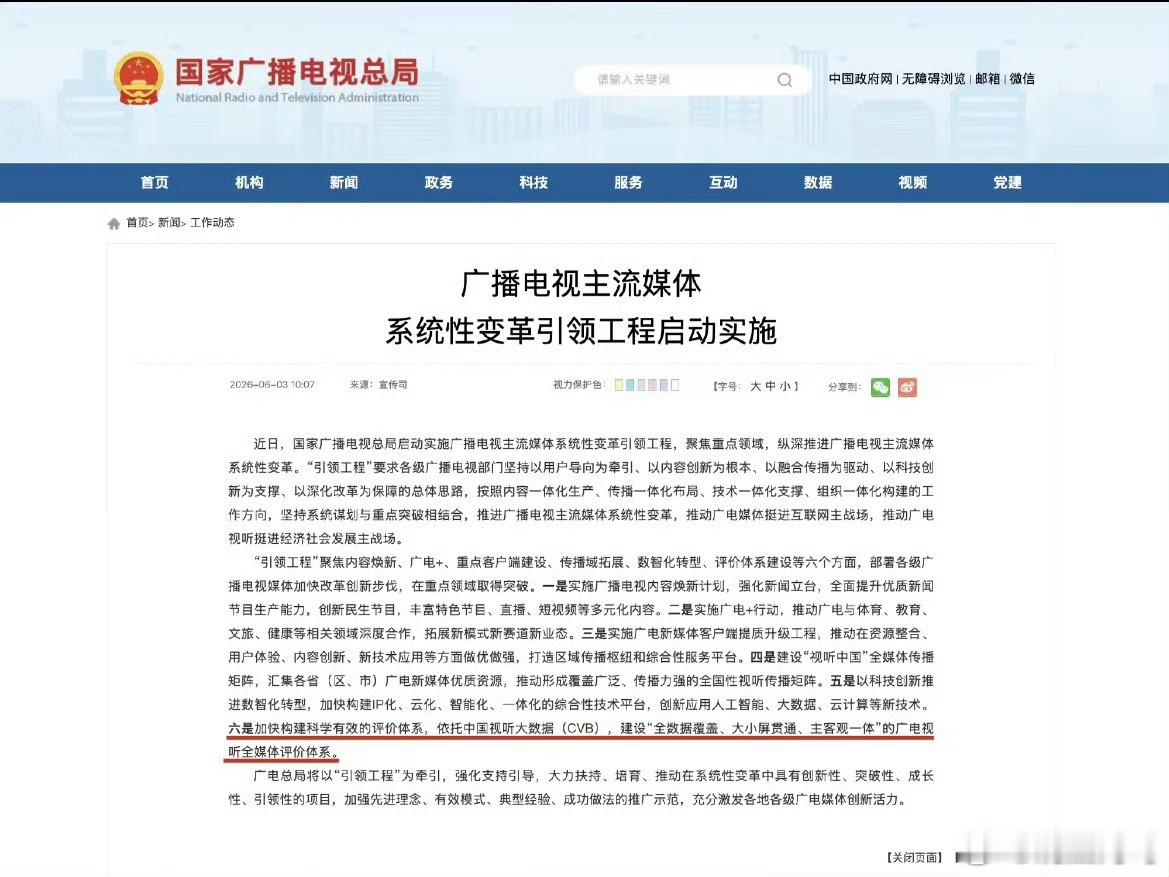Click the national emblem logo
The width and height of the screenshot is (1169, 877).
pos(139,78)
